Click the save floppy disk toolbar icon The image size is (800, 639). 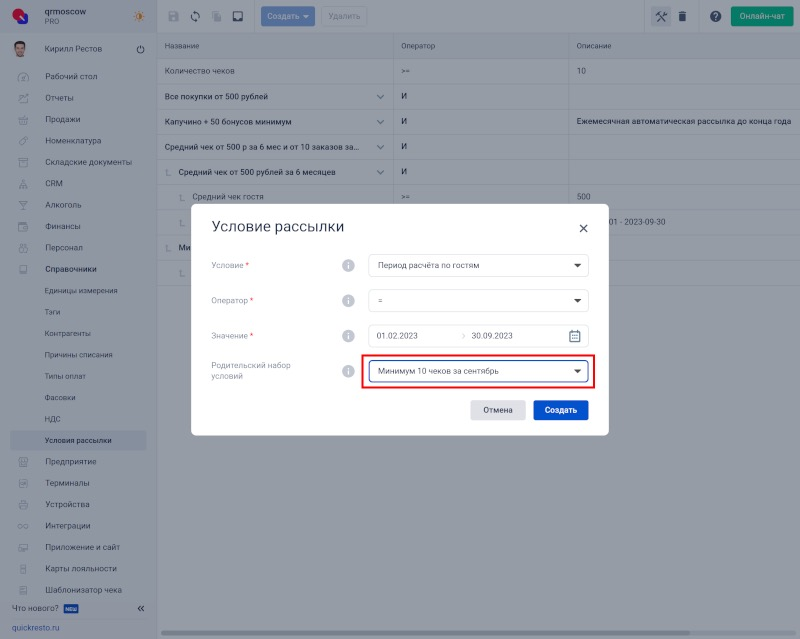pyautogui.click(x=173, y=16)
